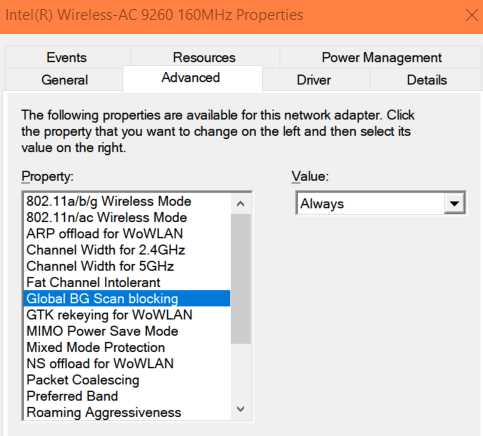This screenshot has width=483, height=436.
Task: Open the Resources tab
Action: 204,57
